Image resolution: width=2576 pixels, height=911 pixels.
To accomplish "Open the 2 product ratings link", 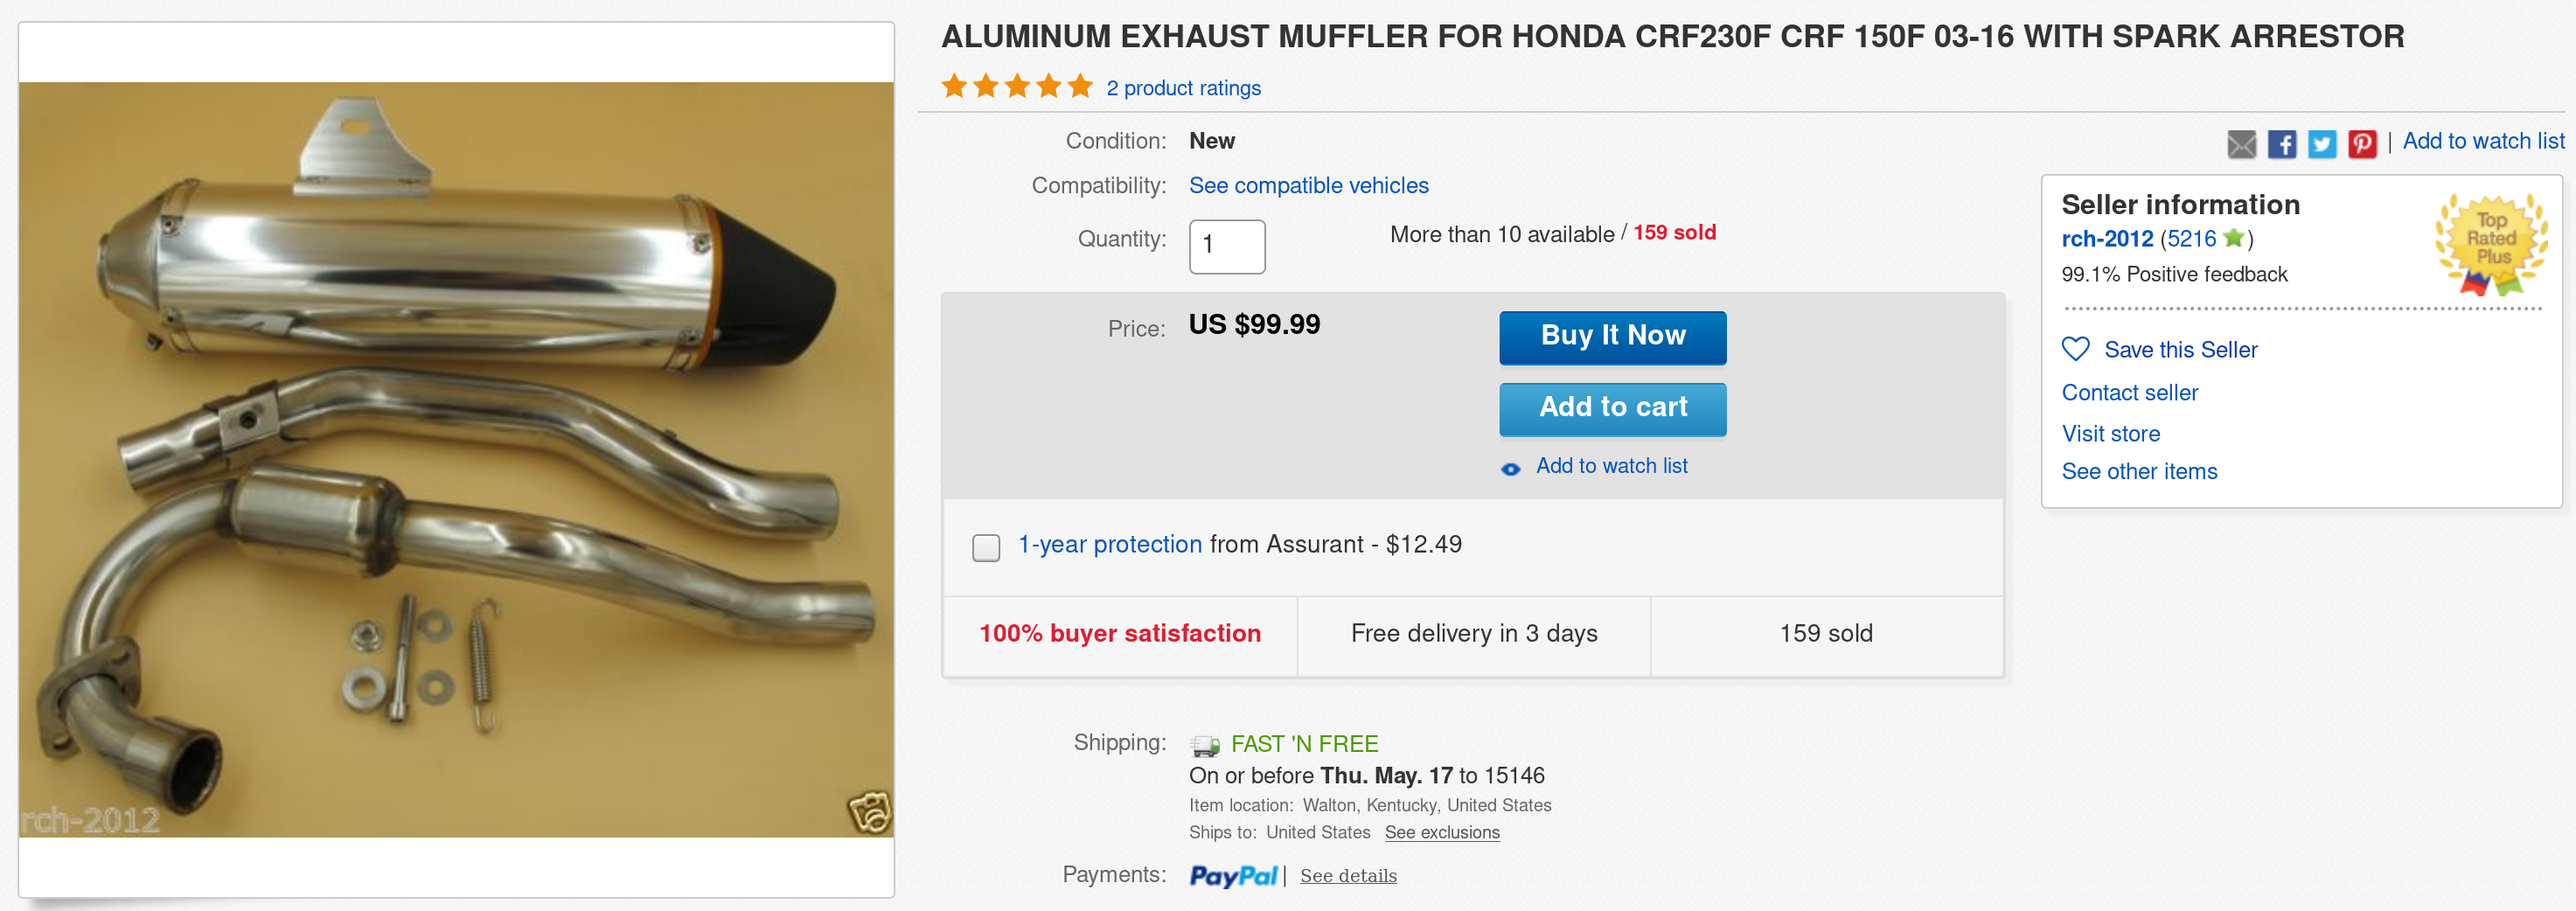I will coord(1182,88).
